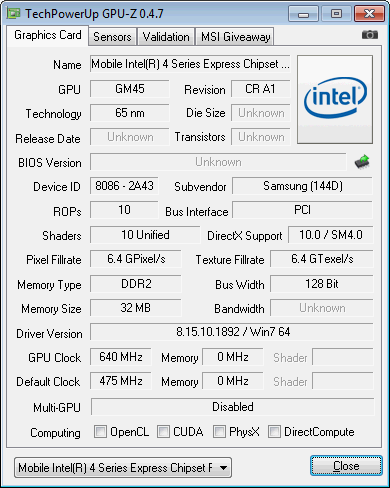Click the Shaders field 10 Unified
Image resolution: width=390 pixels, height=488 pixels.
coord(145,235)
